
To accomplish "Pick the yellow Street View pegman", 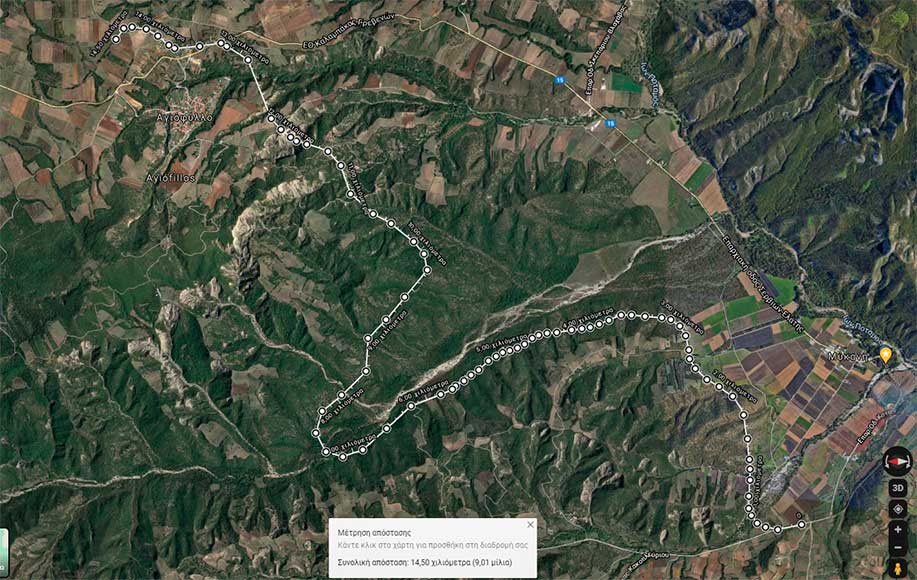I will (898, 568).
